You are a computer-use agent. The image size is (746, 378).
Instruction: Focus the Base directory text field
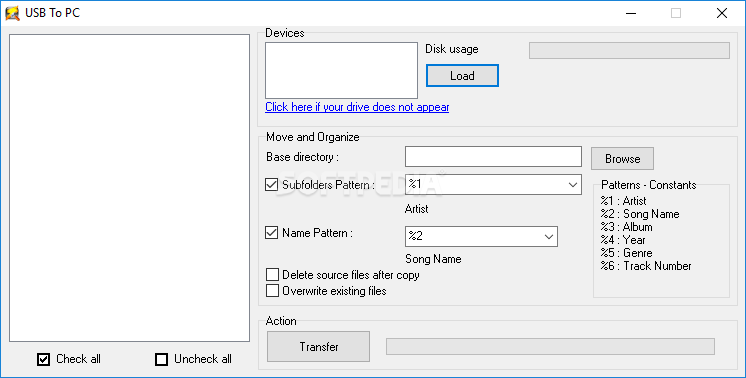493,156
